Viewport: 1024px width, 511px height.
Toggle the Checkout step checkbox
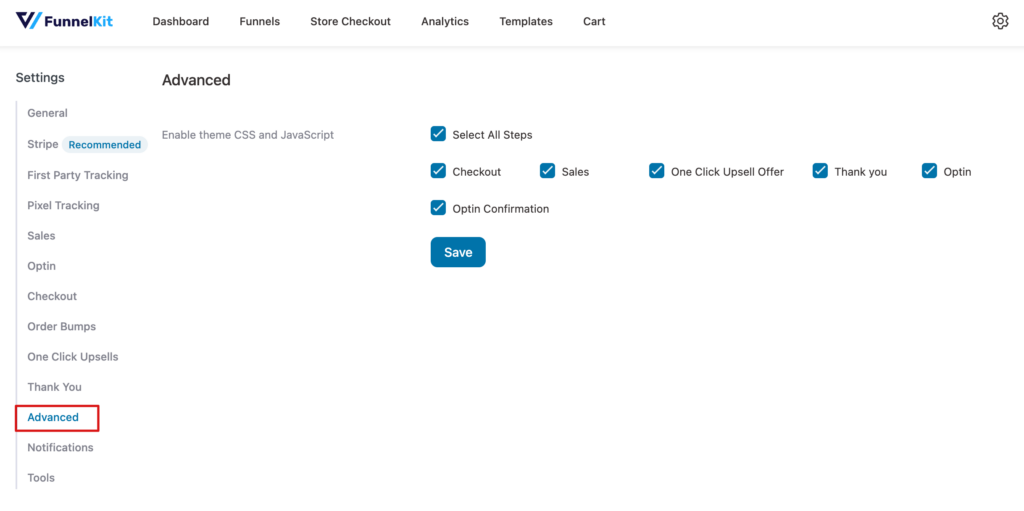438,171
